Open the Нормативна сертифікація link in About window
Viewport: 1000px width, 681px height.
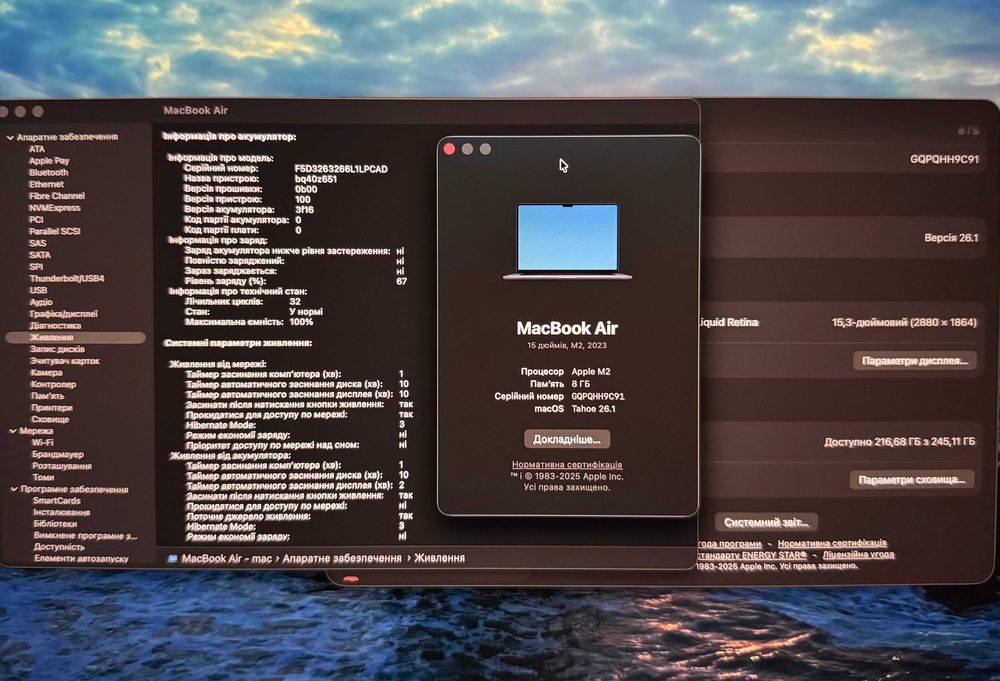click(x=567, y=465)
